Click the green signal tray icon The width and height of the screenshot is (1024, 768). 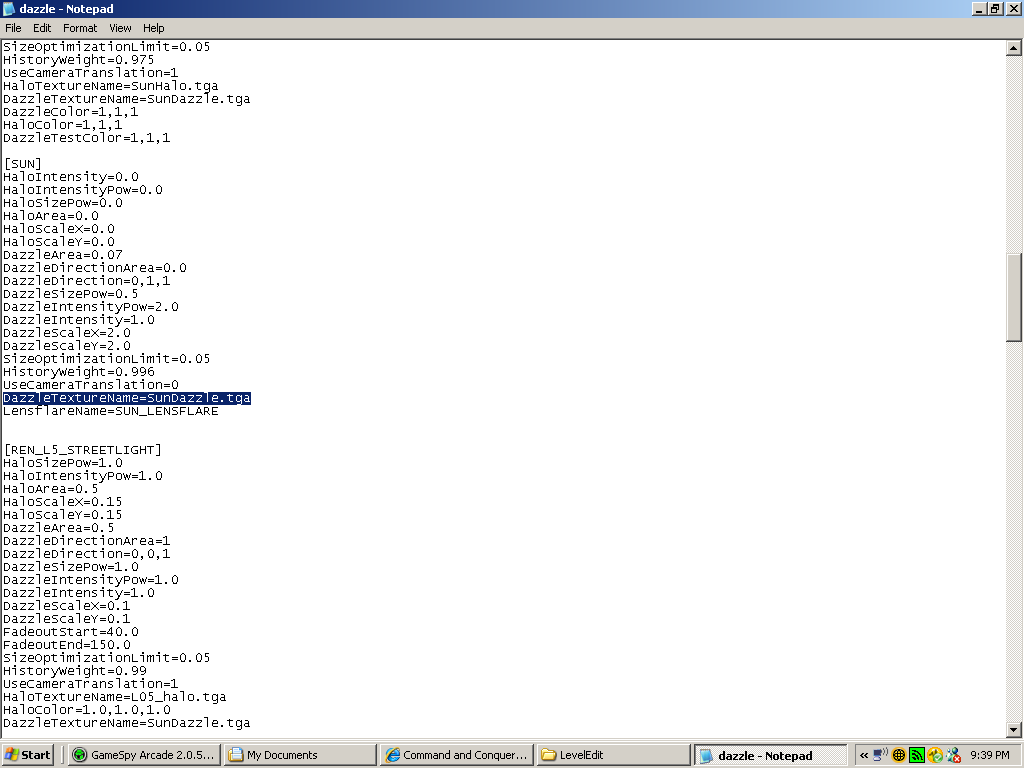click(916, 755)
